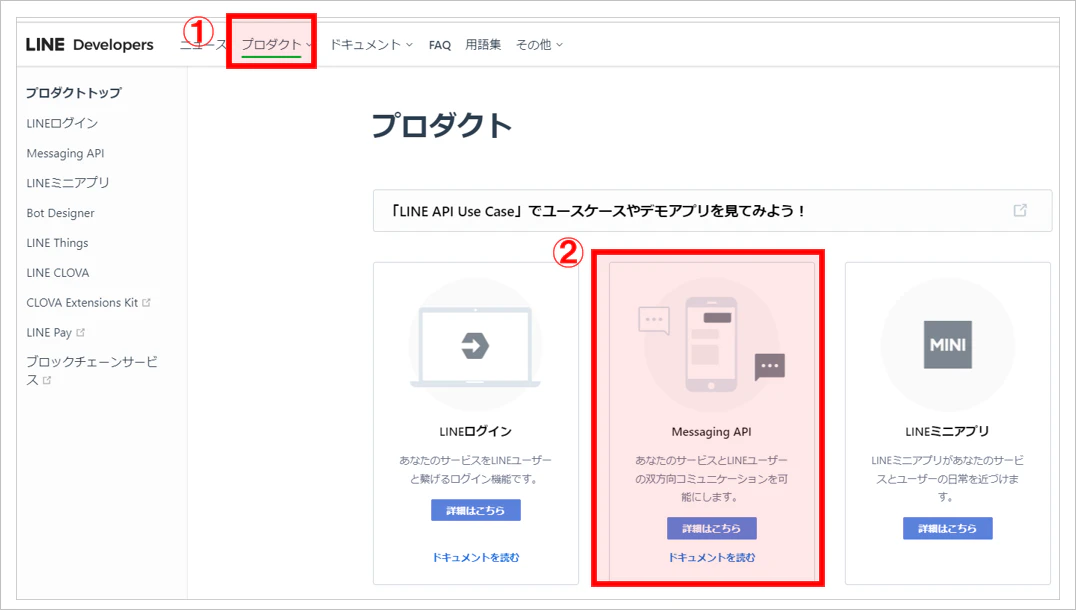Select LINEログイン in the sidebar
Viewport: 1076px width, 610px height.
[62, 123]
